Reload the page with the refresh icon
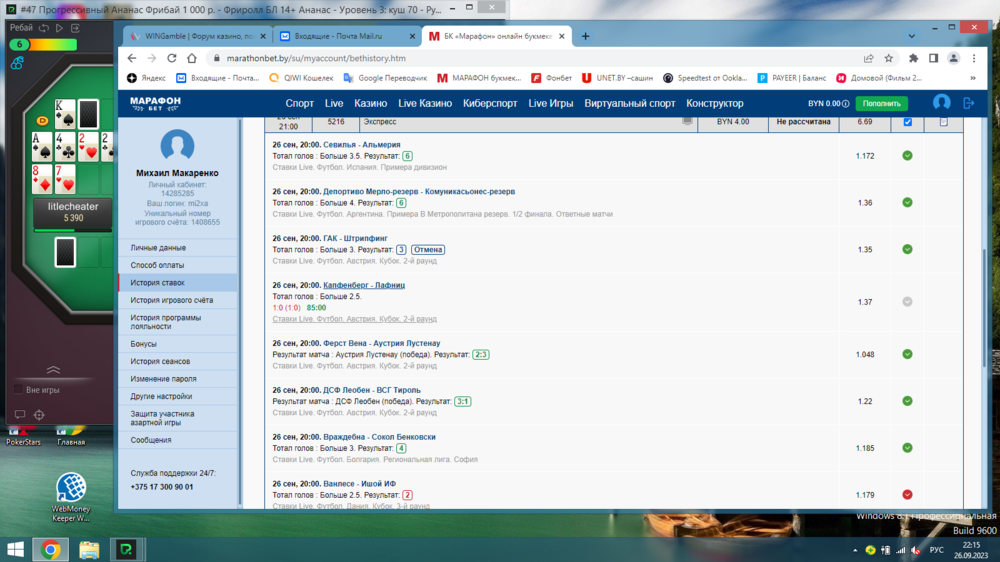This screenshot has width=1000, height=562. tap(172, 58)
